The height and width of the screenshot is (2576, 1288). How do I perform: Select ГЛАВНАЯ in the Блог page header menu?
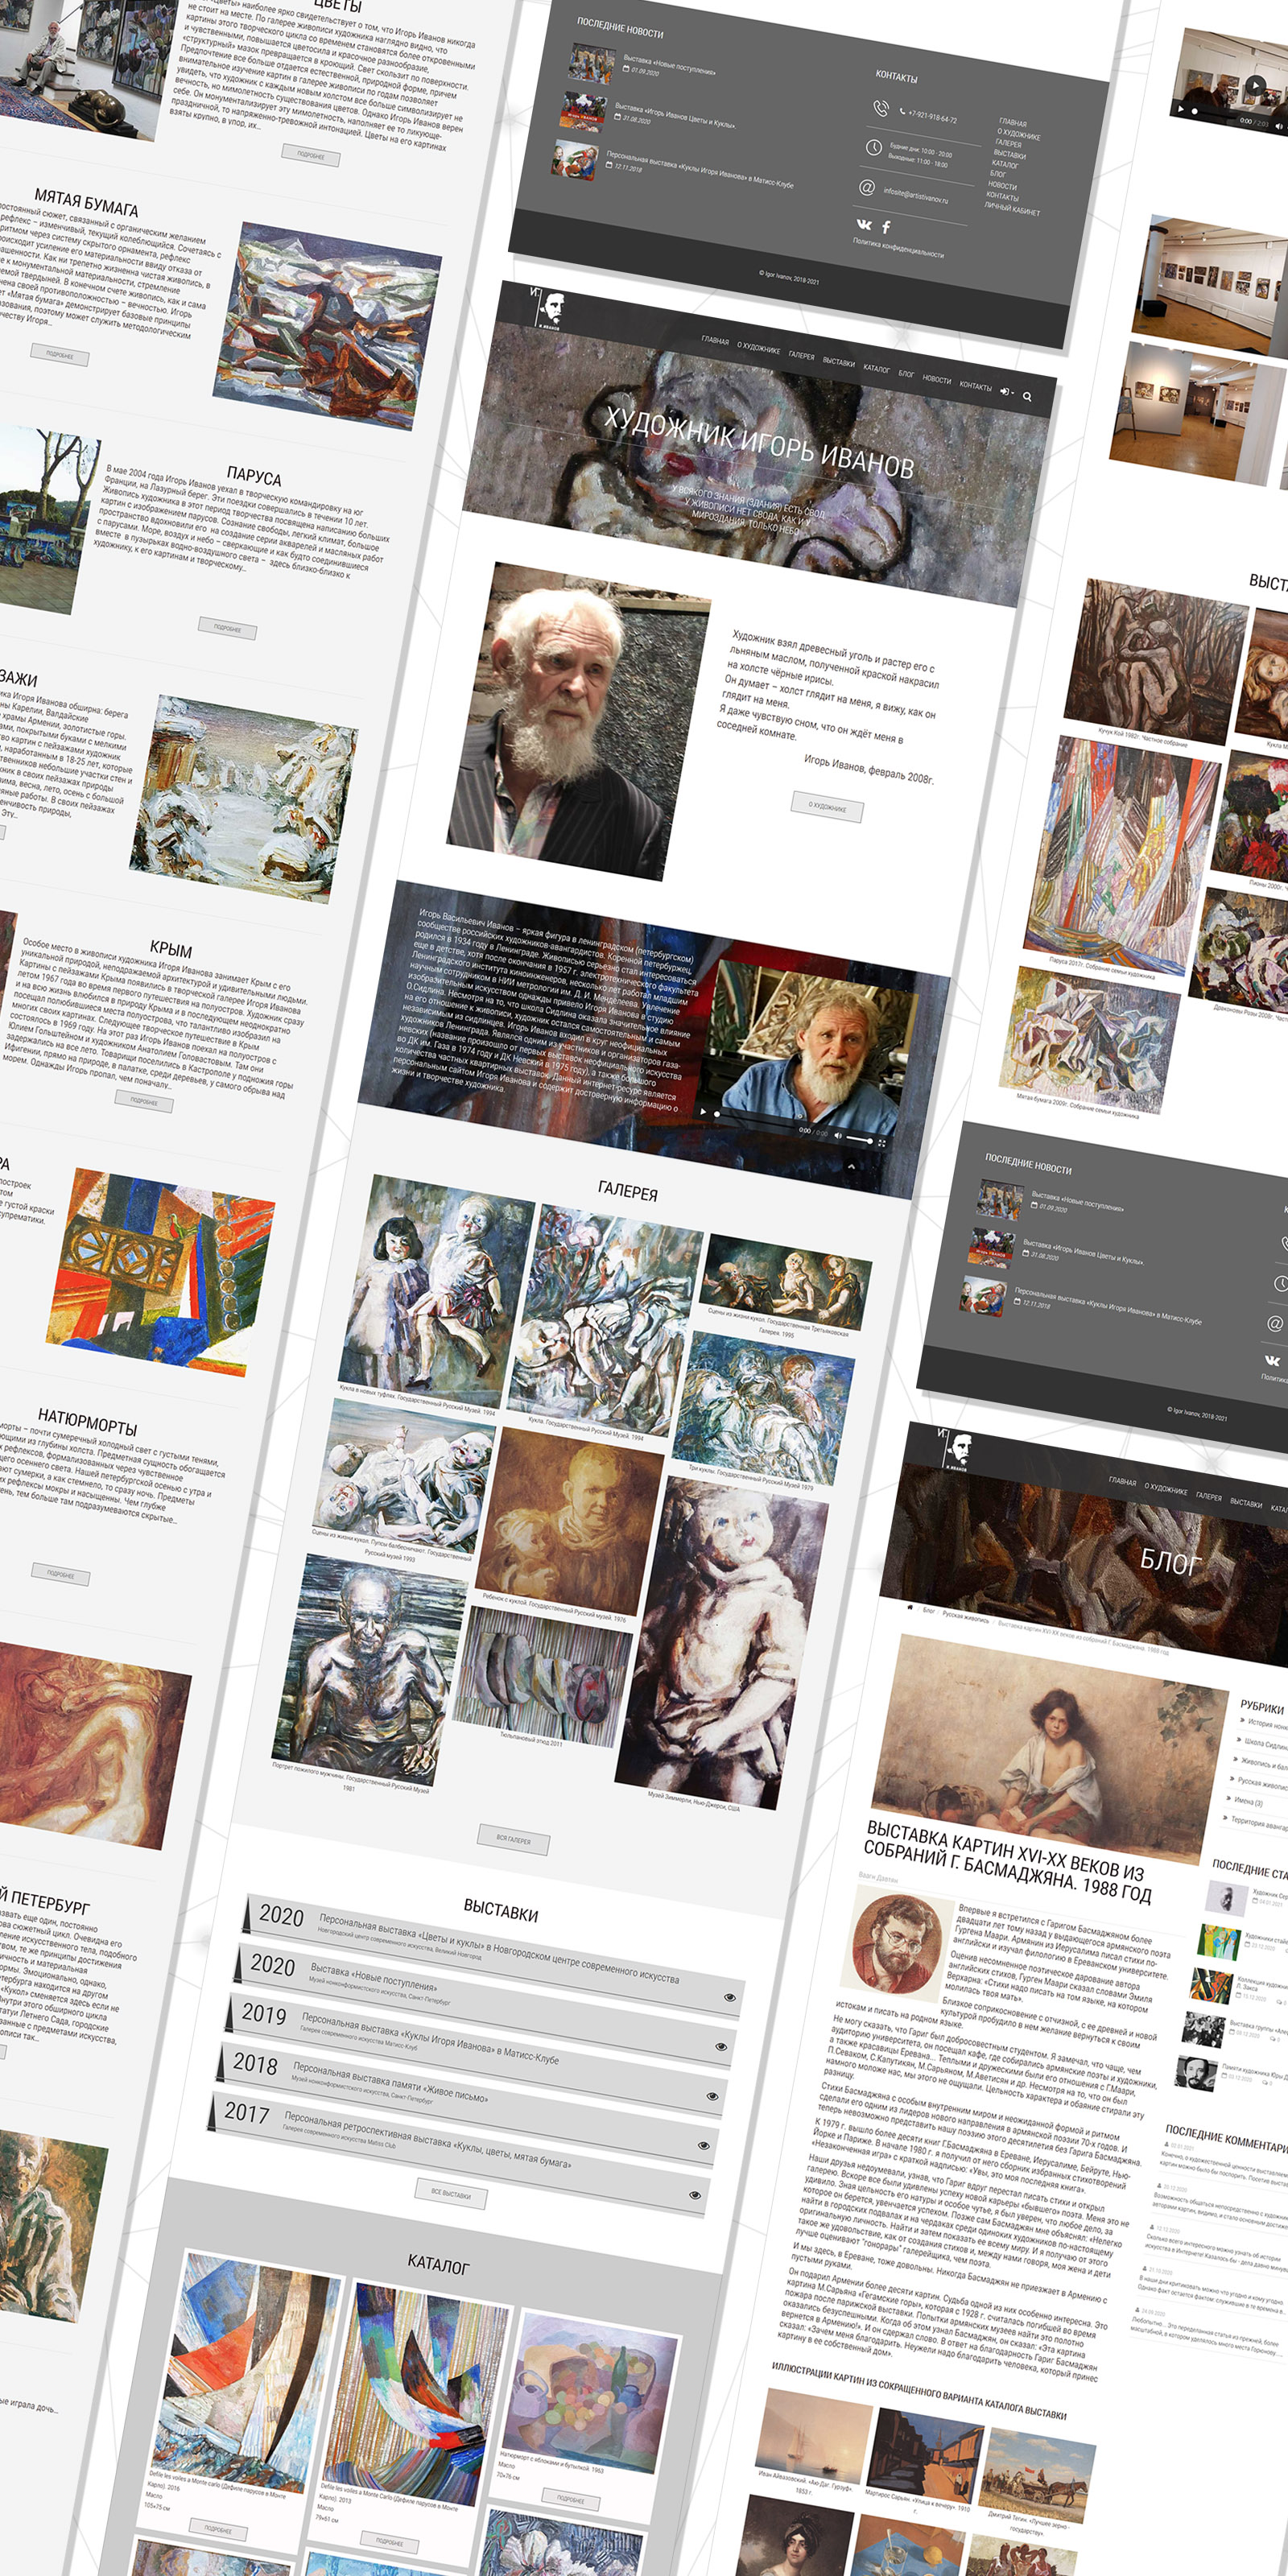click(x=1122, y=1481)
